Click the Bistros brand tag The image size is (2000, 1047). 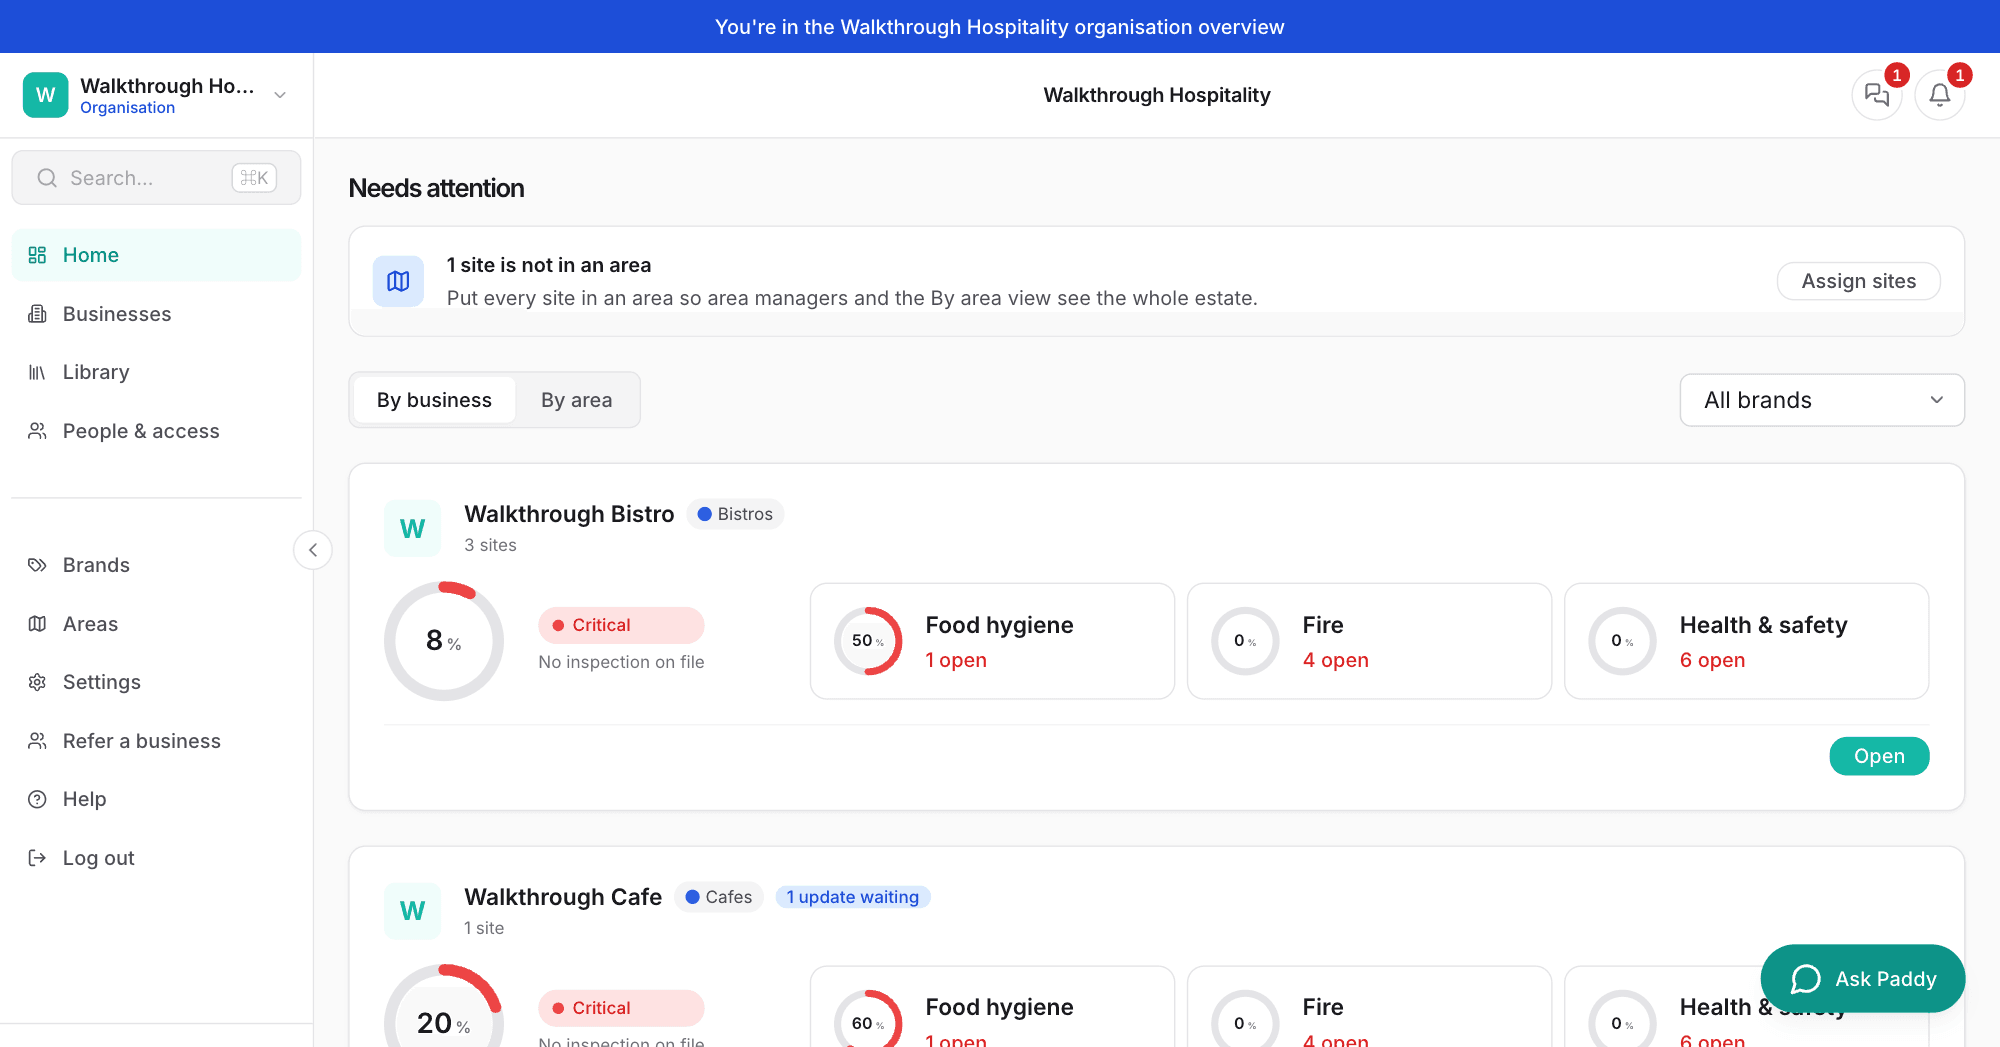pos(735,514)
